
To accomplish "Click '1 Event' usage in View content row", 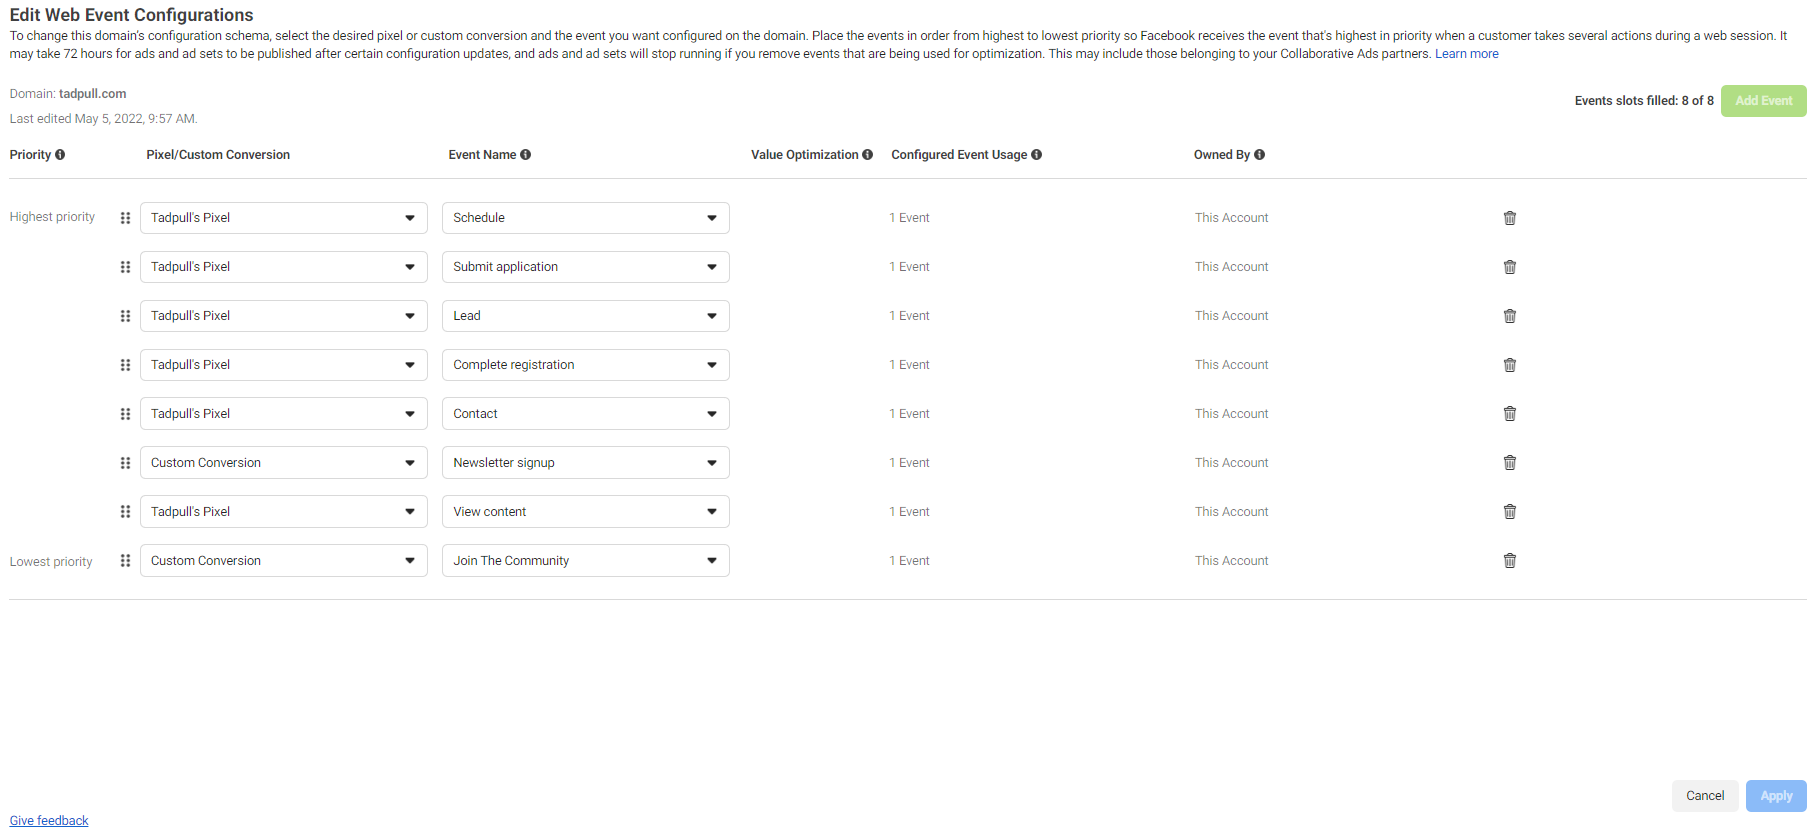I will [x=909, y=512].
